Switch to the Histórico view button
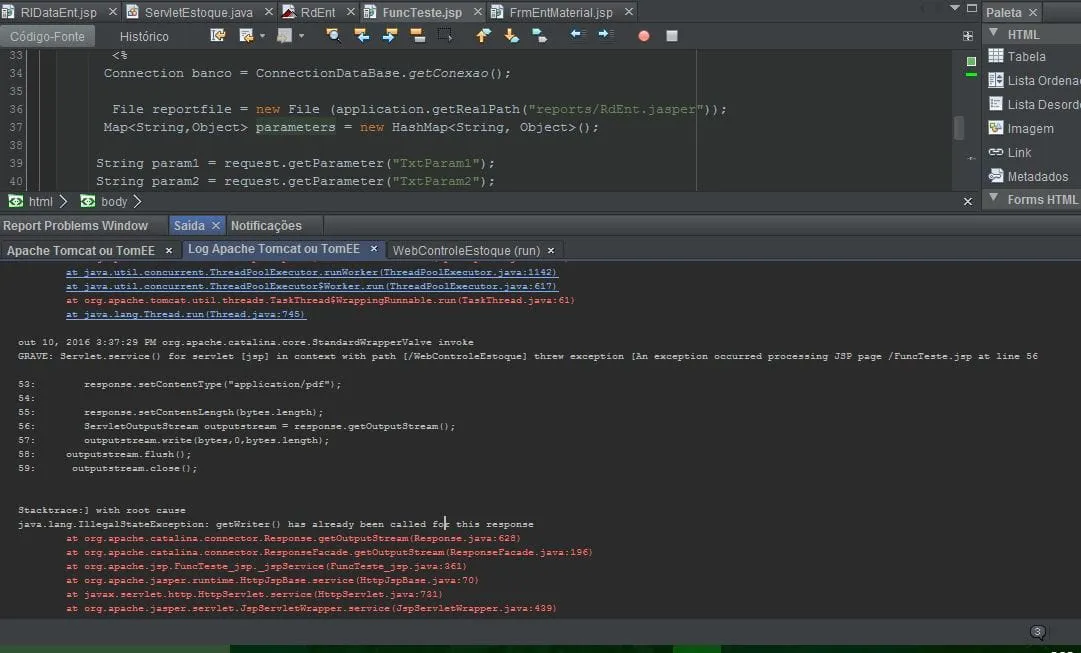 (x=144, y=36)
